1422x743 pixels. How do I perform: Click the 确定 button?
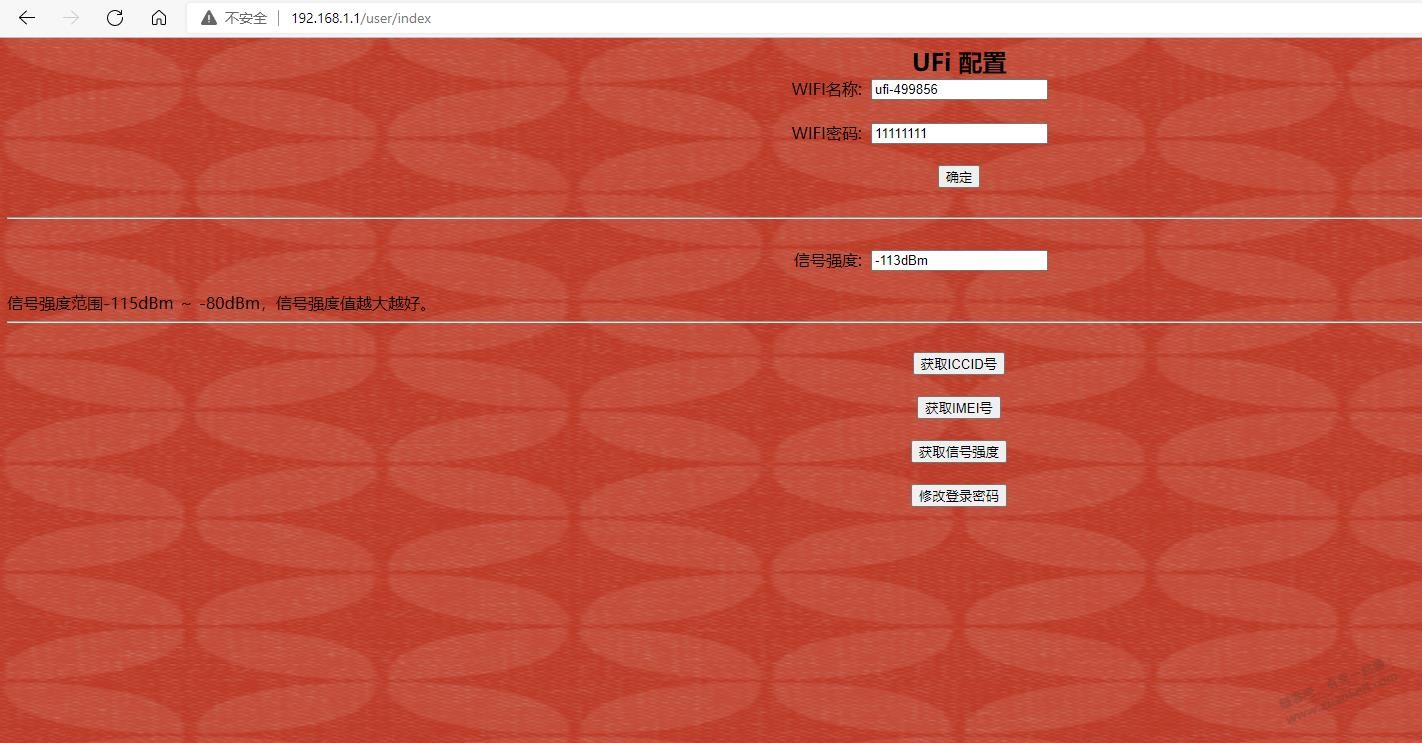click(959, 177)
